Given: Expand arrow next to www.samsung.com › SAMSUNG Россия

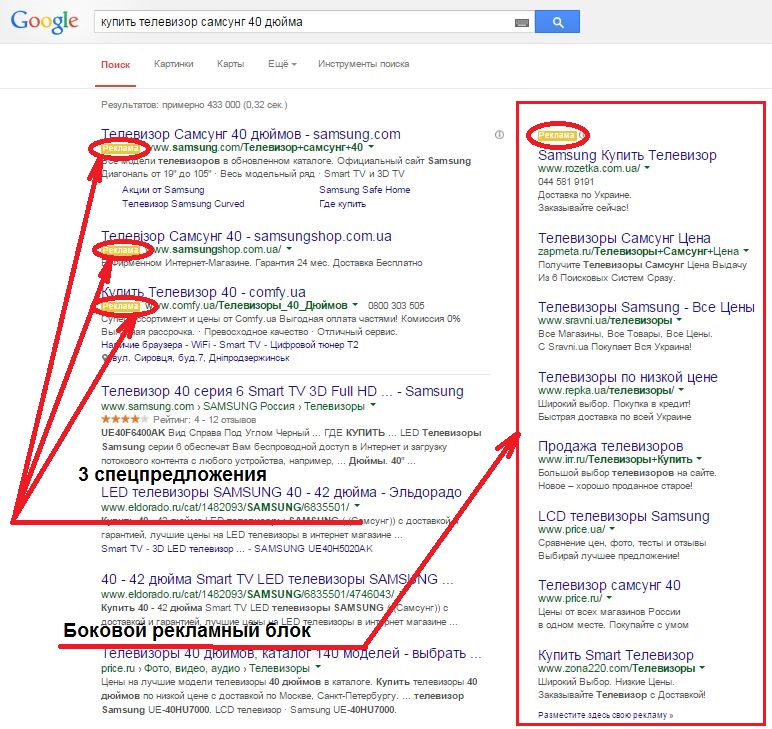Looking at the screenshot, I should click(373, 406).
